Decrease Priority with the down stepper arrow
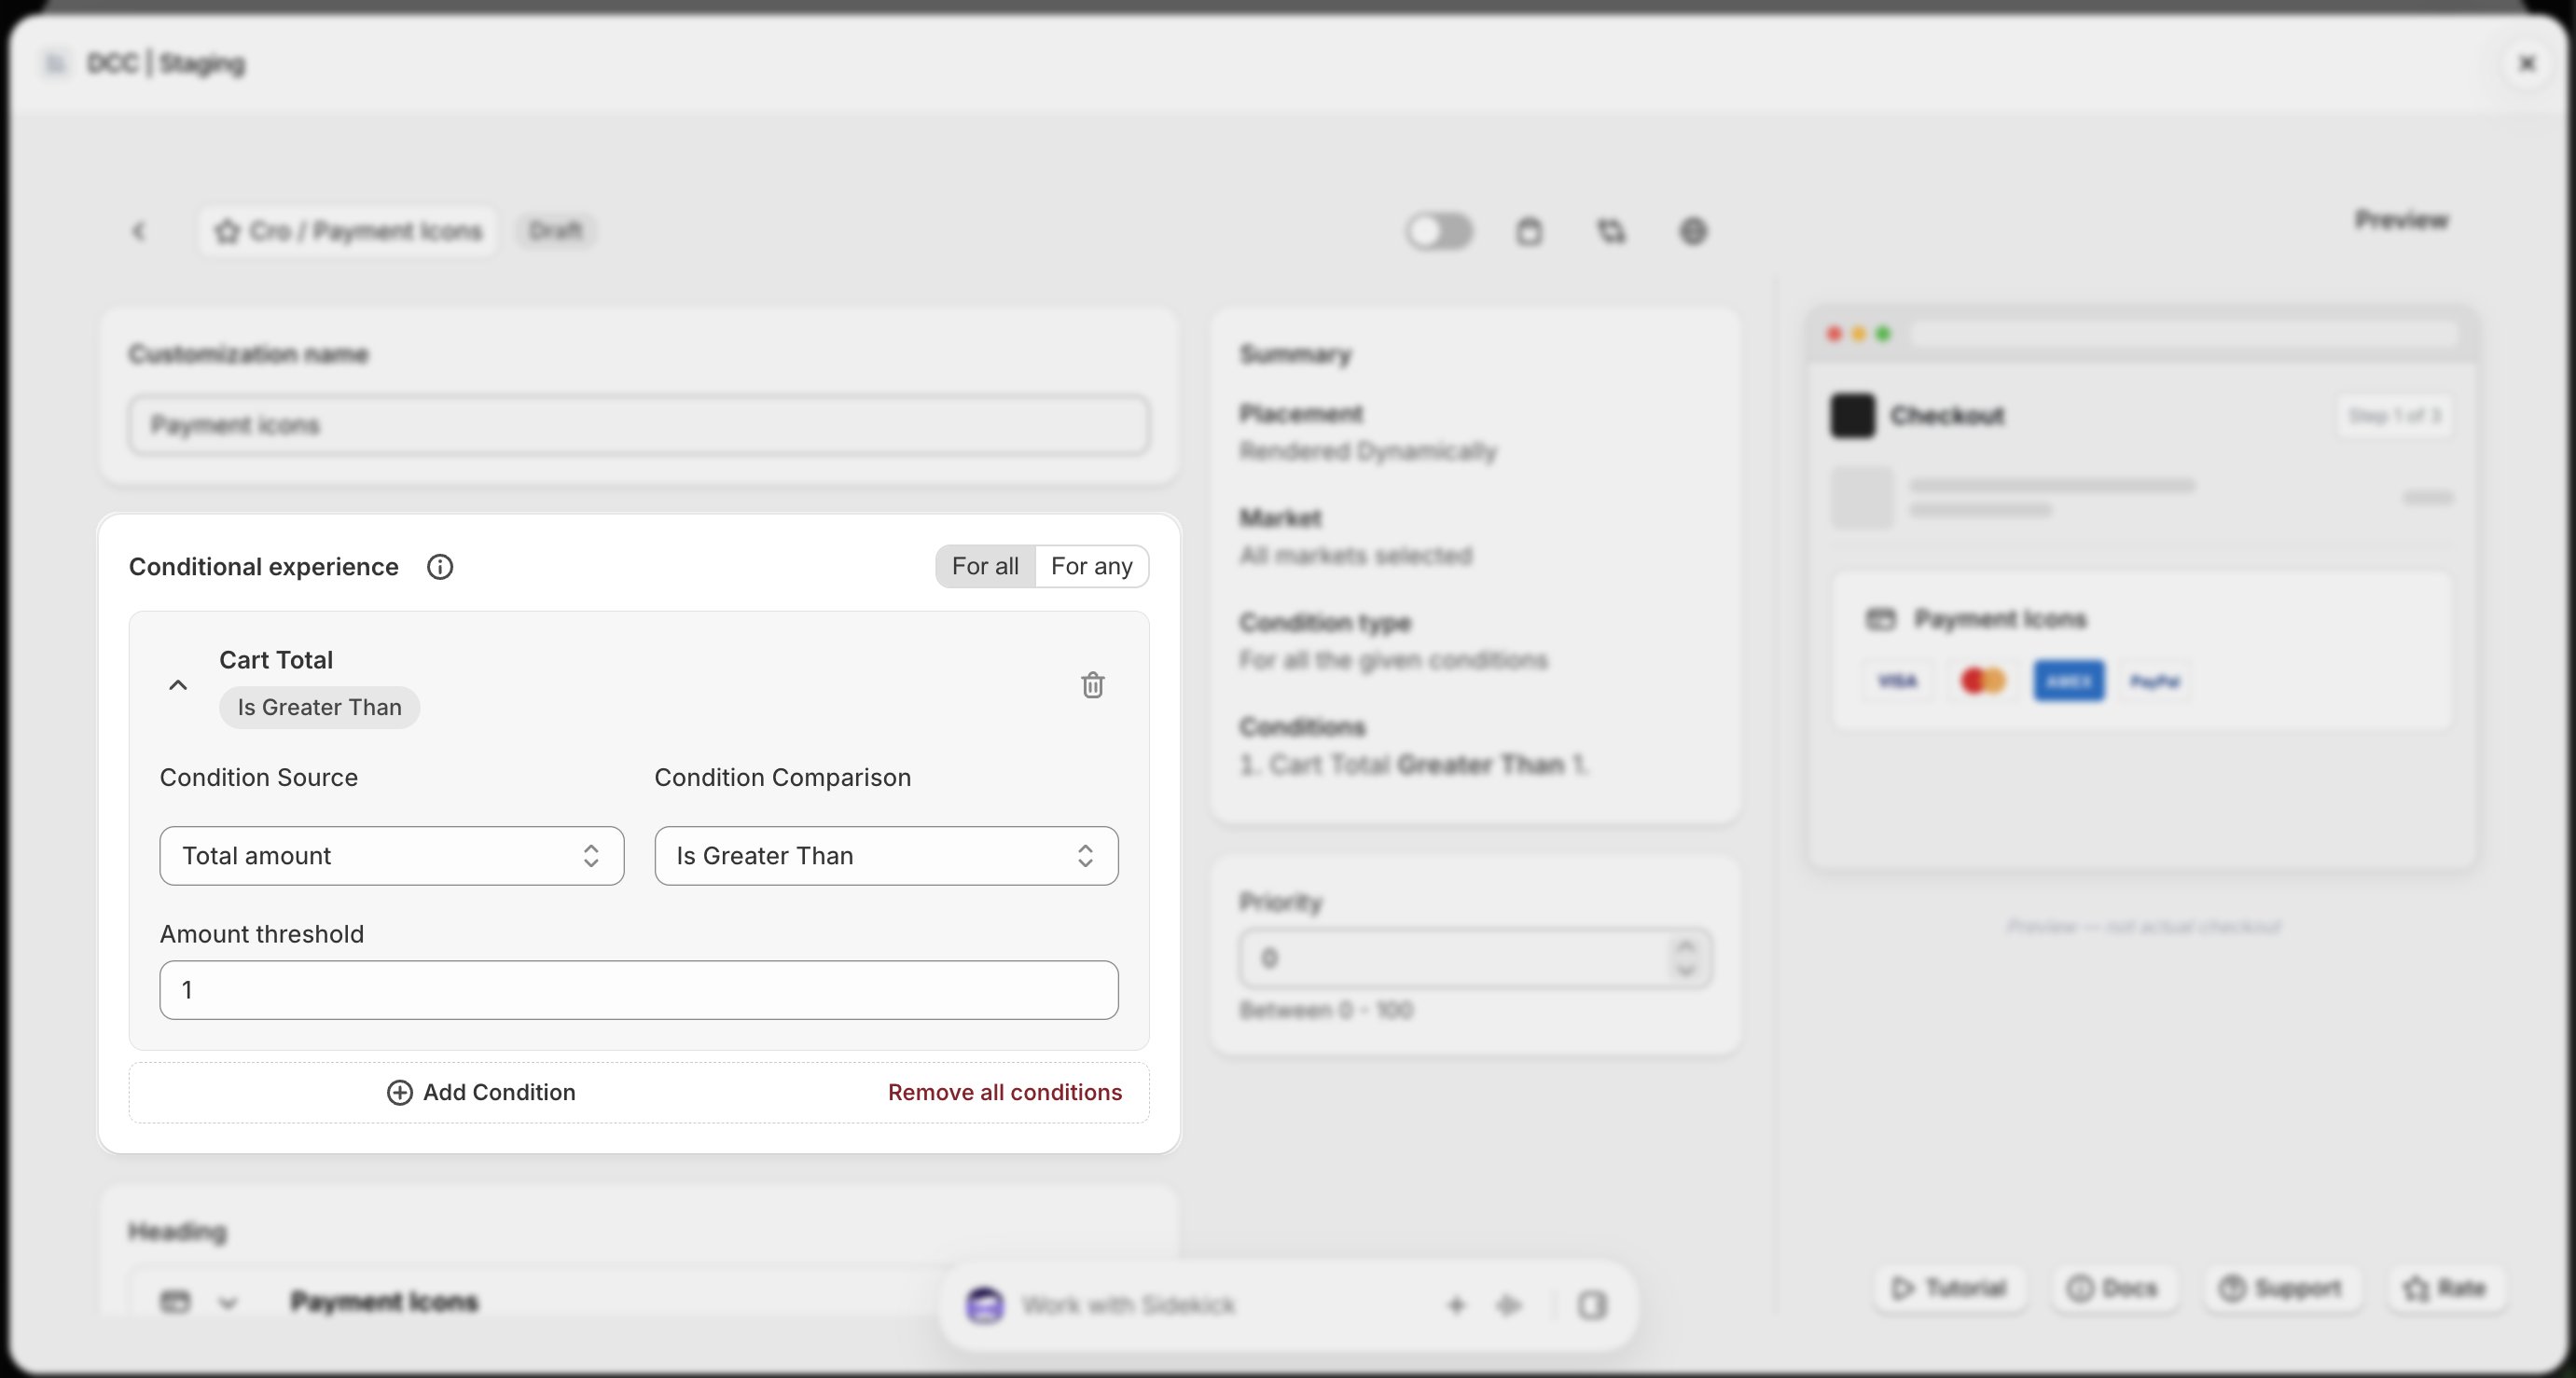Viewport: 2576px width, 1378px height. point(1686,970)
